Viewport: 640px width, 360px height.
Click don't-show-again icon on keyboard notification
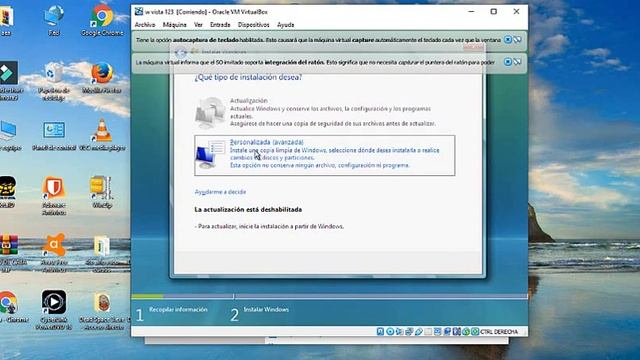[518, 40]
